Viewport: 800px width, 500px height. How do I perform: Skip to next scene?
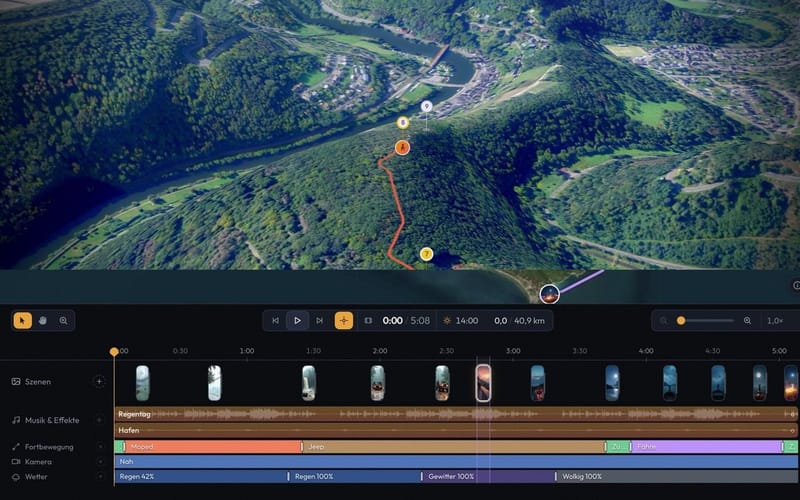click(319, 320)
